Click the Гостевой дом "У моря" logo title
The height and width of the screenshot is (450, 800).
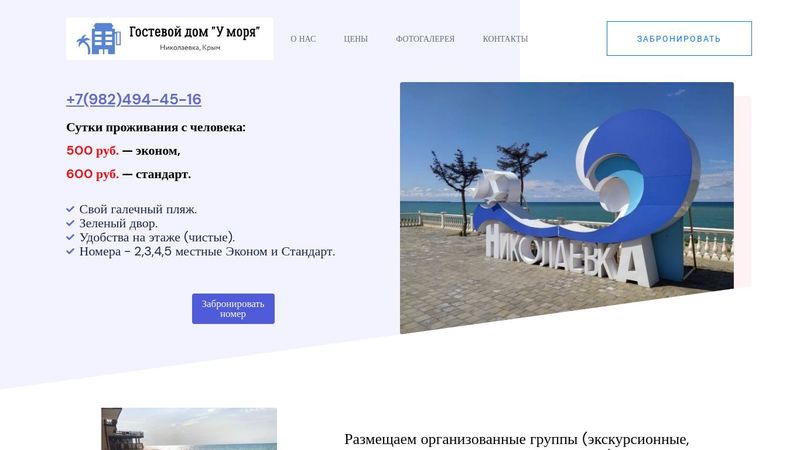[x=194, y=32]
